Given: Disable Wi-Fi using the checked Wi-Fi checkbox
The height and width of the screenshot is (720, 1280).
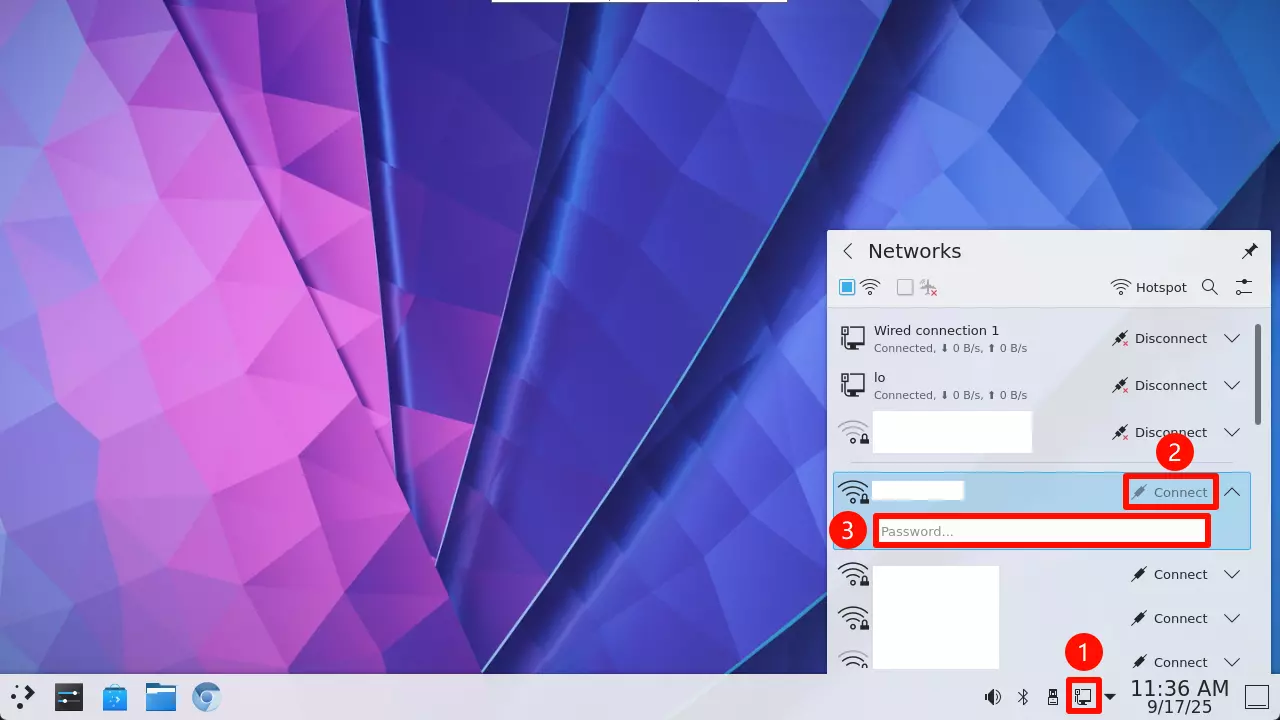Looking at the screenshot, I should pyautogui.click(x=846, y=287).
